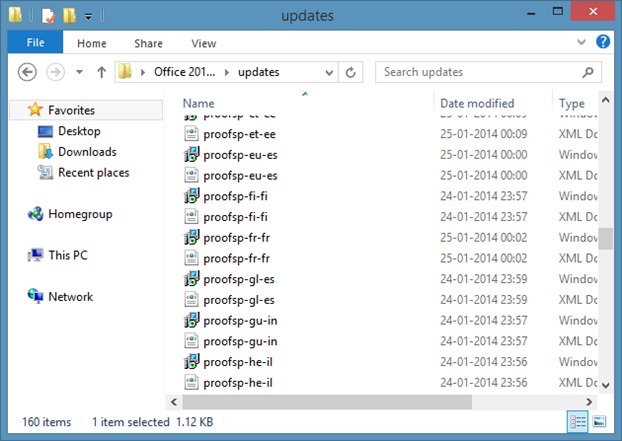Expand the ribbon with the chevron
This screenshot has width=622, height=441.
(581, 42)
